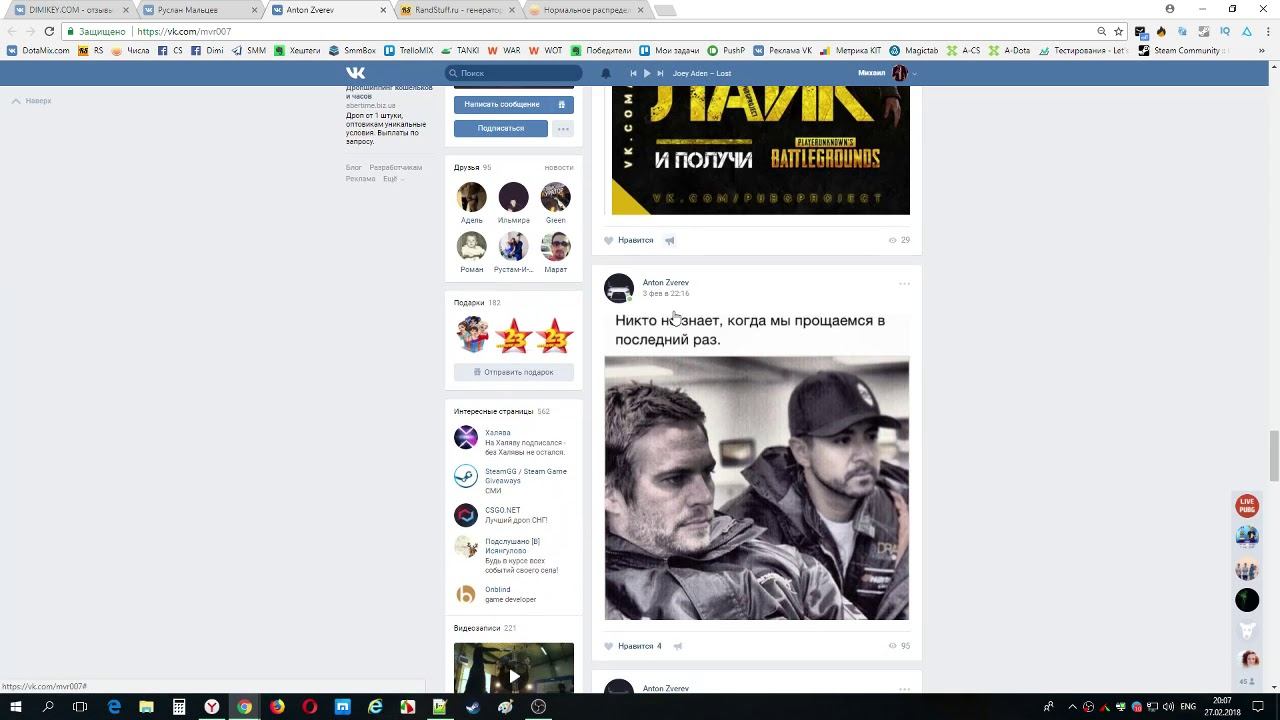Switch to the Руслан Мальцев tab
Screen dimensions: 1280x720
tap(198, 10)
